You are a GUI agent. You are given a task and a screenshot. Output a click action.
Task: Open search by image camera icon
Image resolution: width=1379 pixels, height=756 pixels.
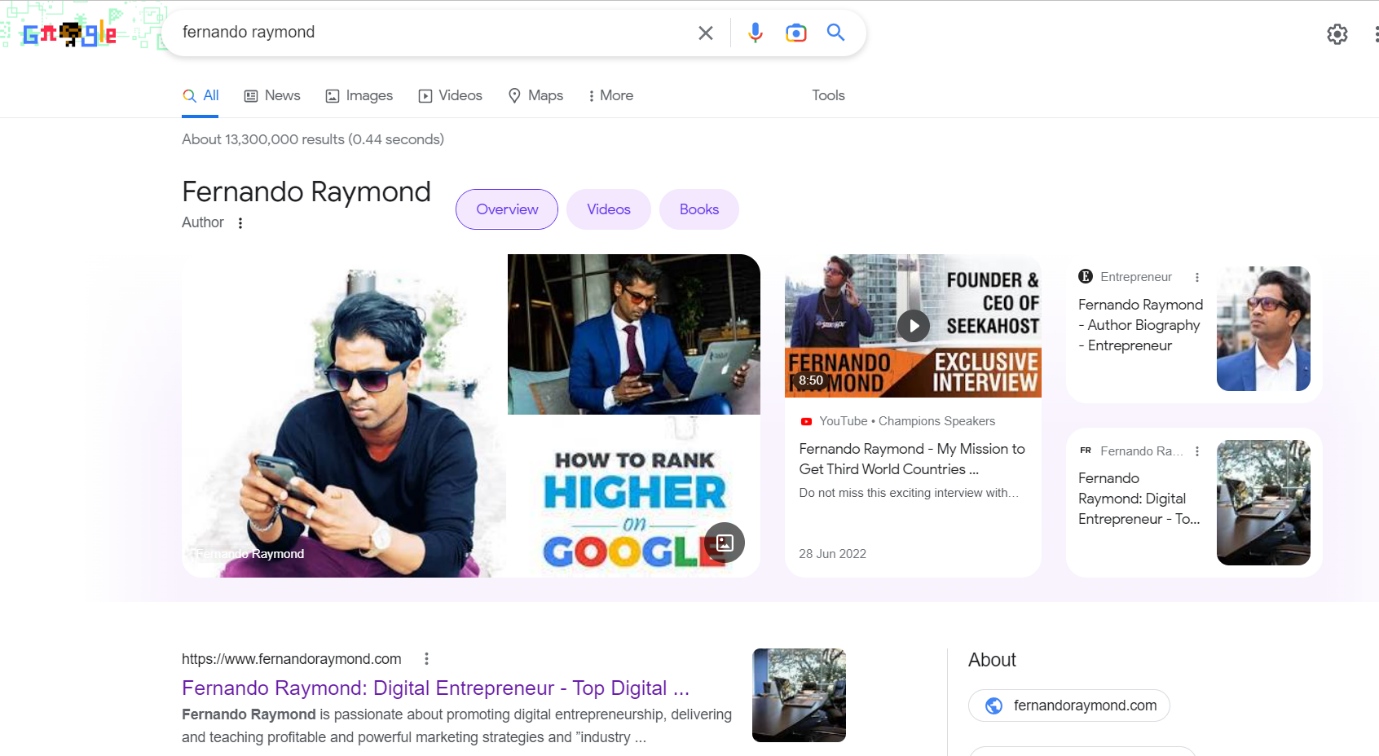click(x=796, y=33)
